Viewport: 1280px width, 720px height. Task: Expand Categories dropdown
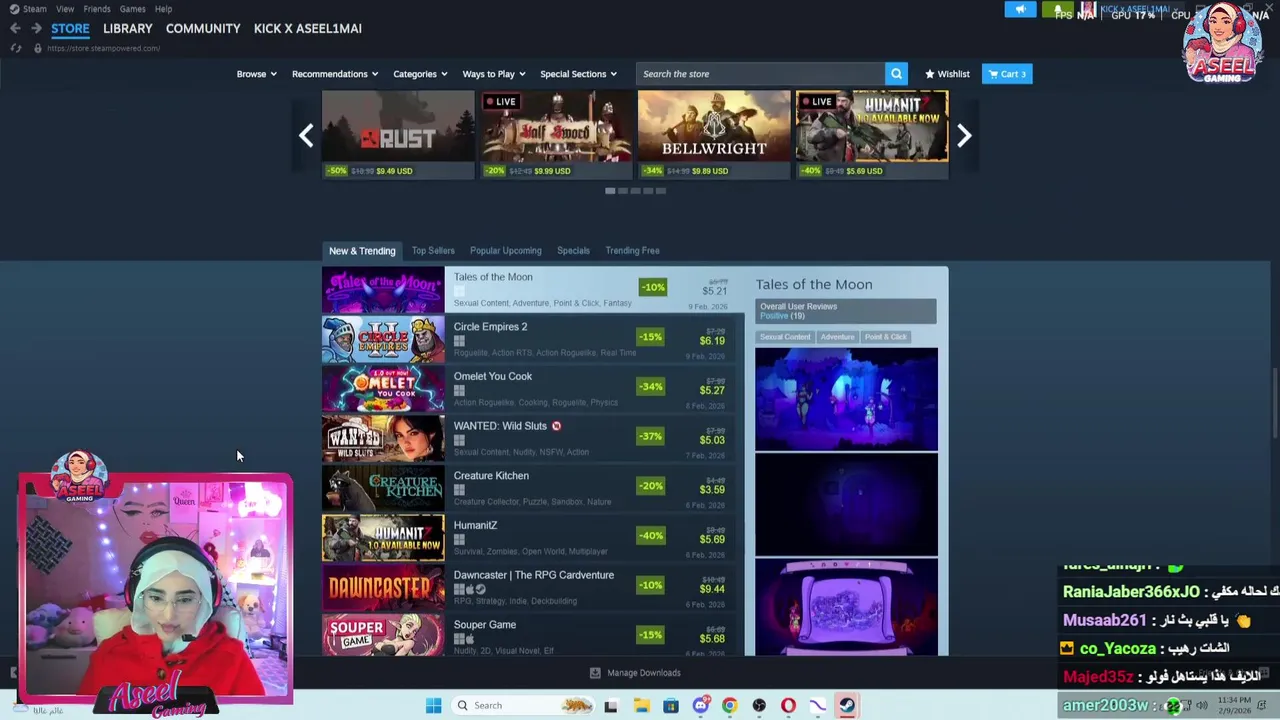coord(420,74)
